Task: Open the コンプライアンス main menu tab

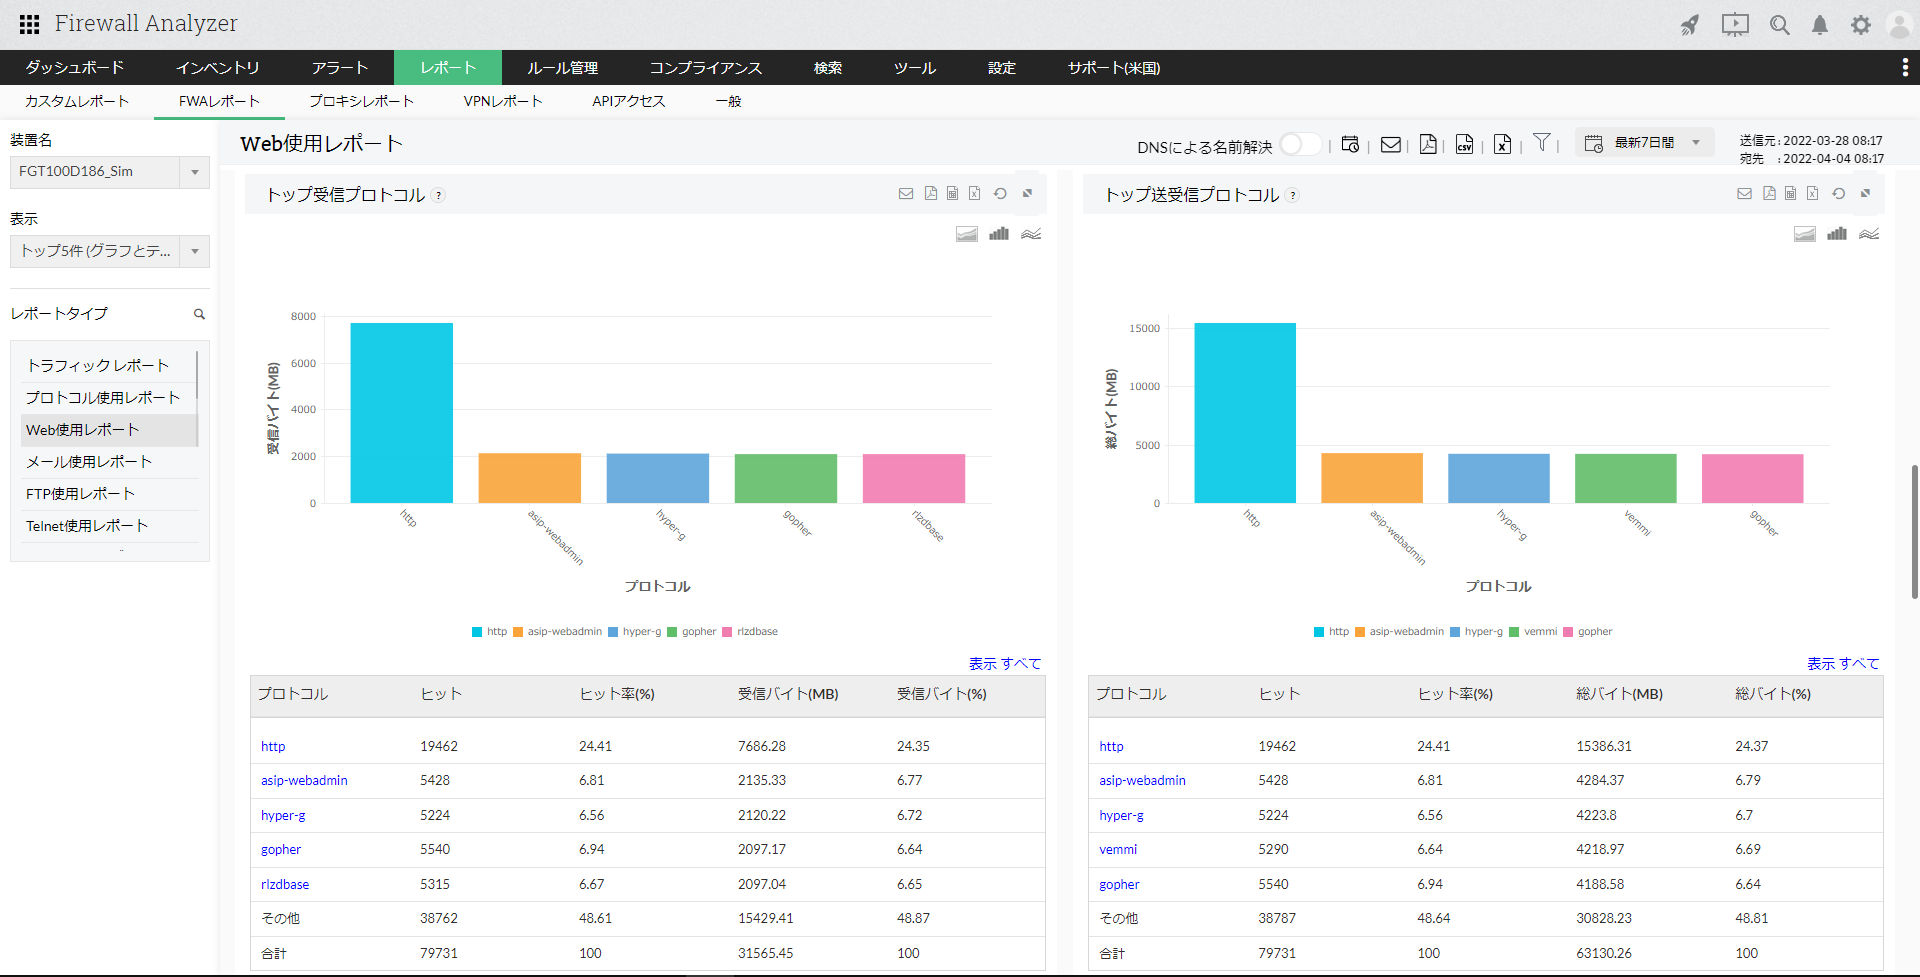Action: pyautogui.click(x=705, y=68)
